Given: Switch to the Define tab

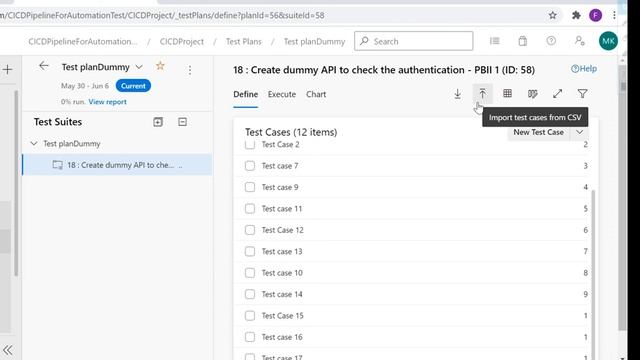Looking at the screenshot, I should click(246, 94).
